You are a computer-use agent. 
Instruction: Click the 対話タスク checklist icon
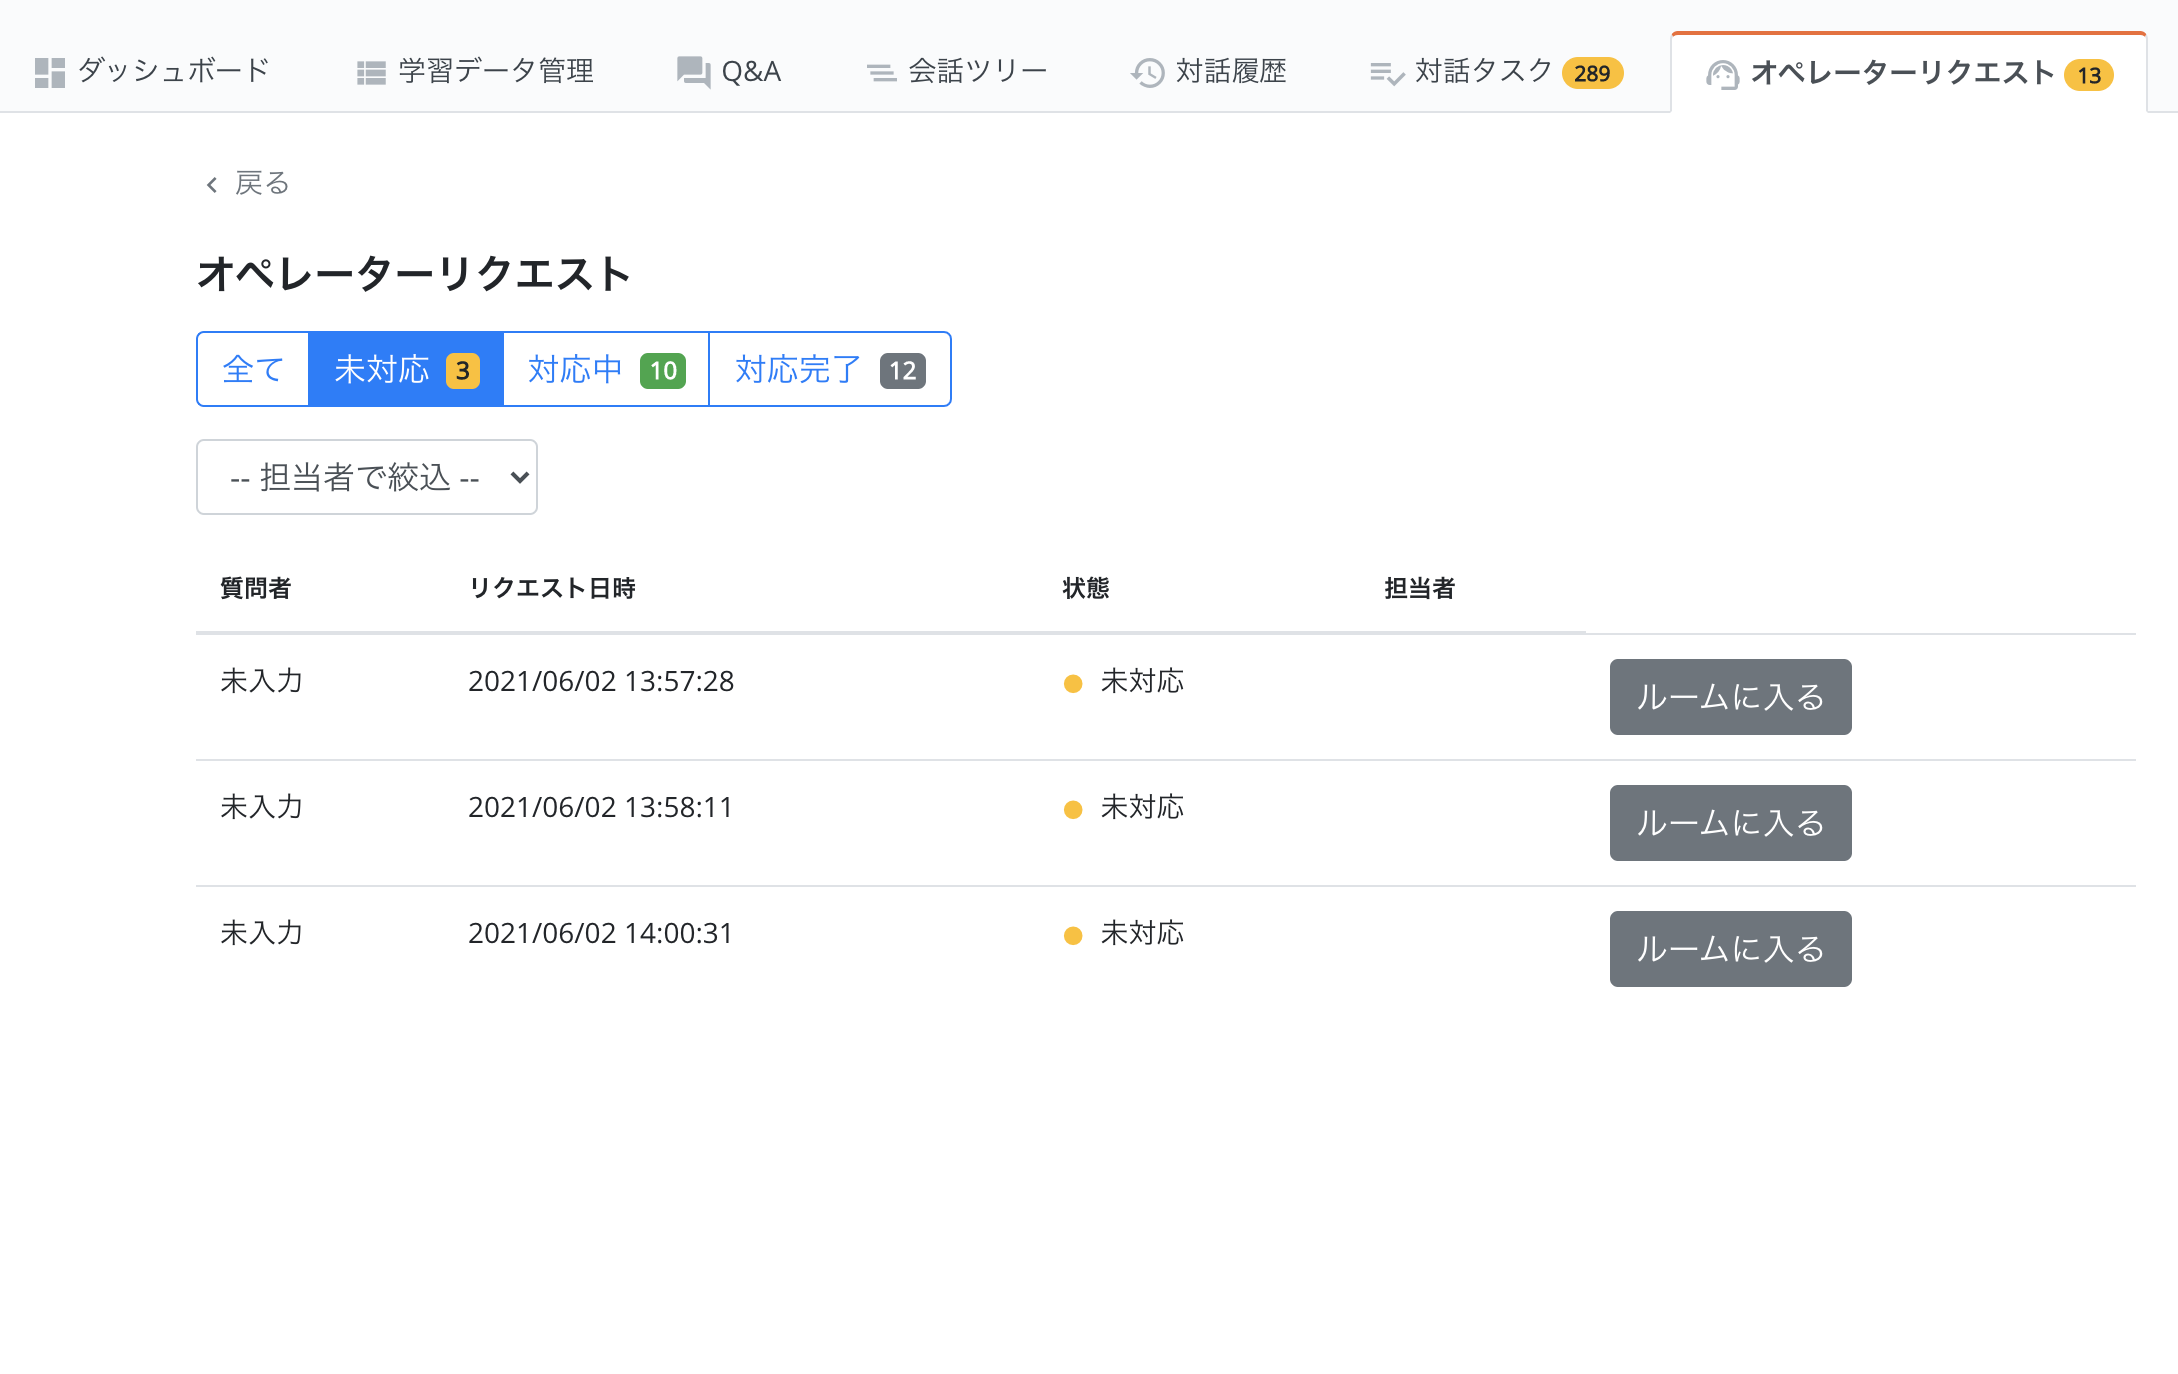click(1387, 72)
